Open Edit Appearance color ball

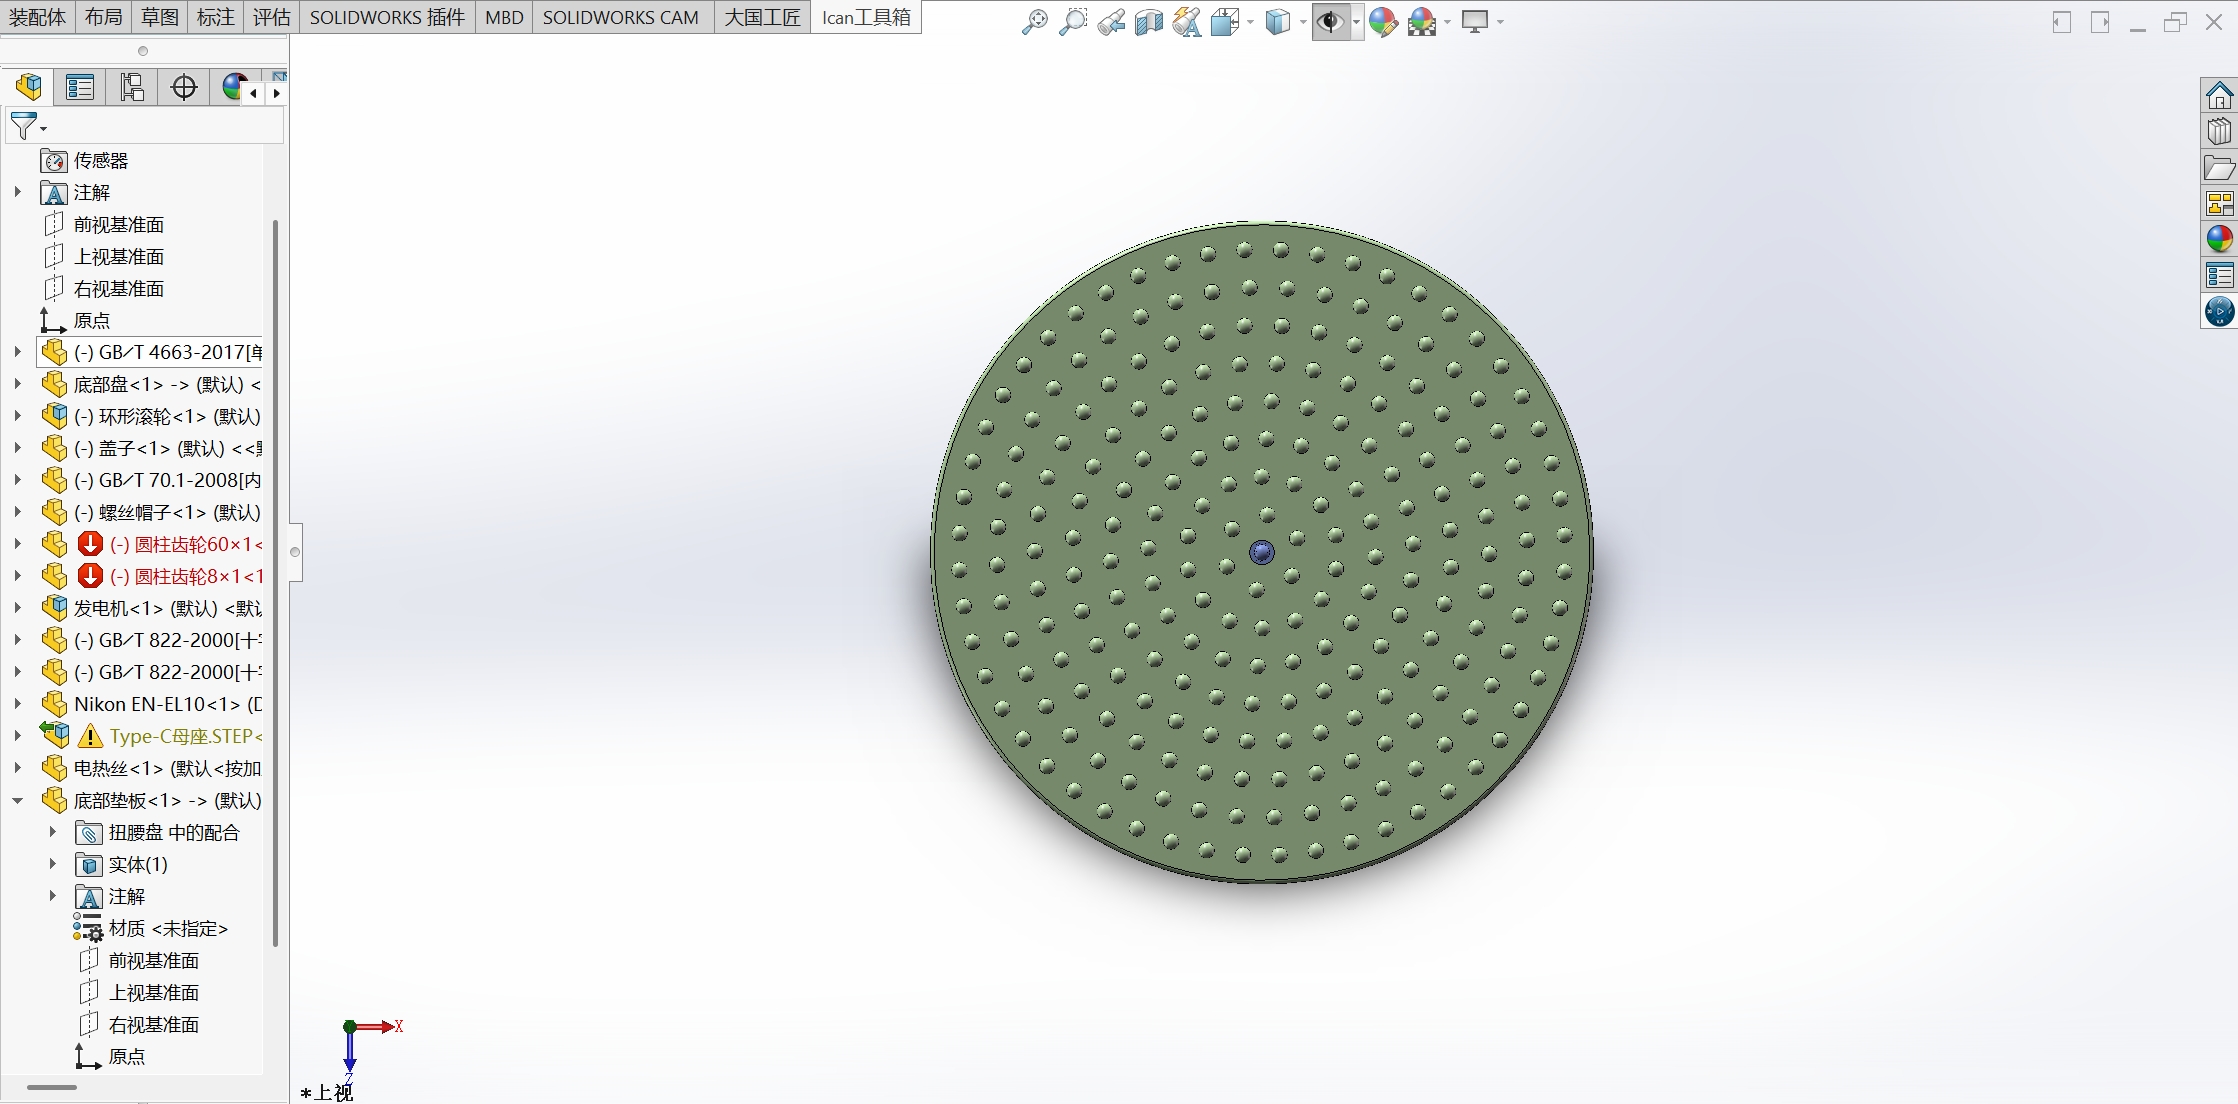[x=1383, y=21]
